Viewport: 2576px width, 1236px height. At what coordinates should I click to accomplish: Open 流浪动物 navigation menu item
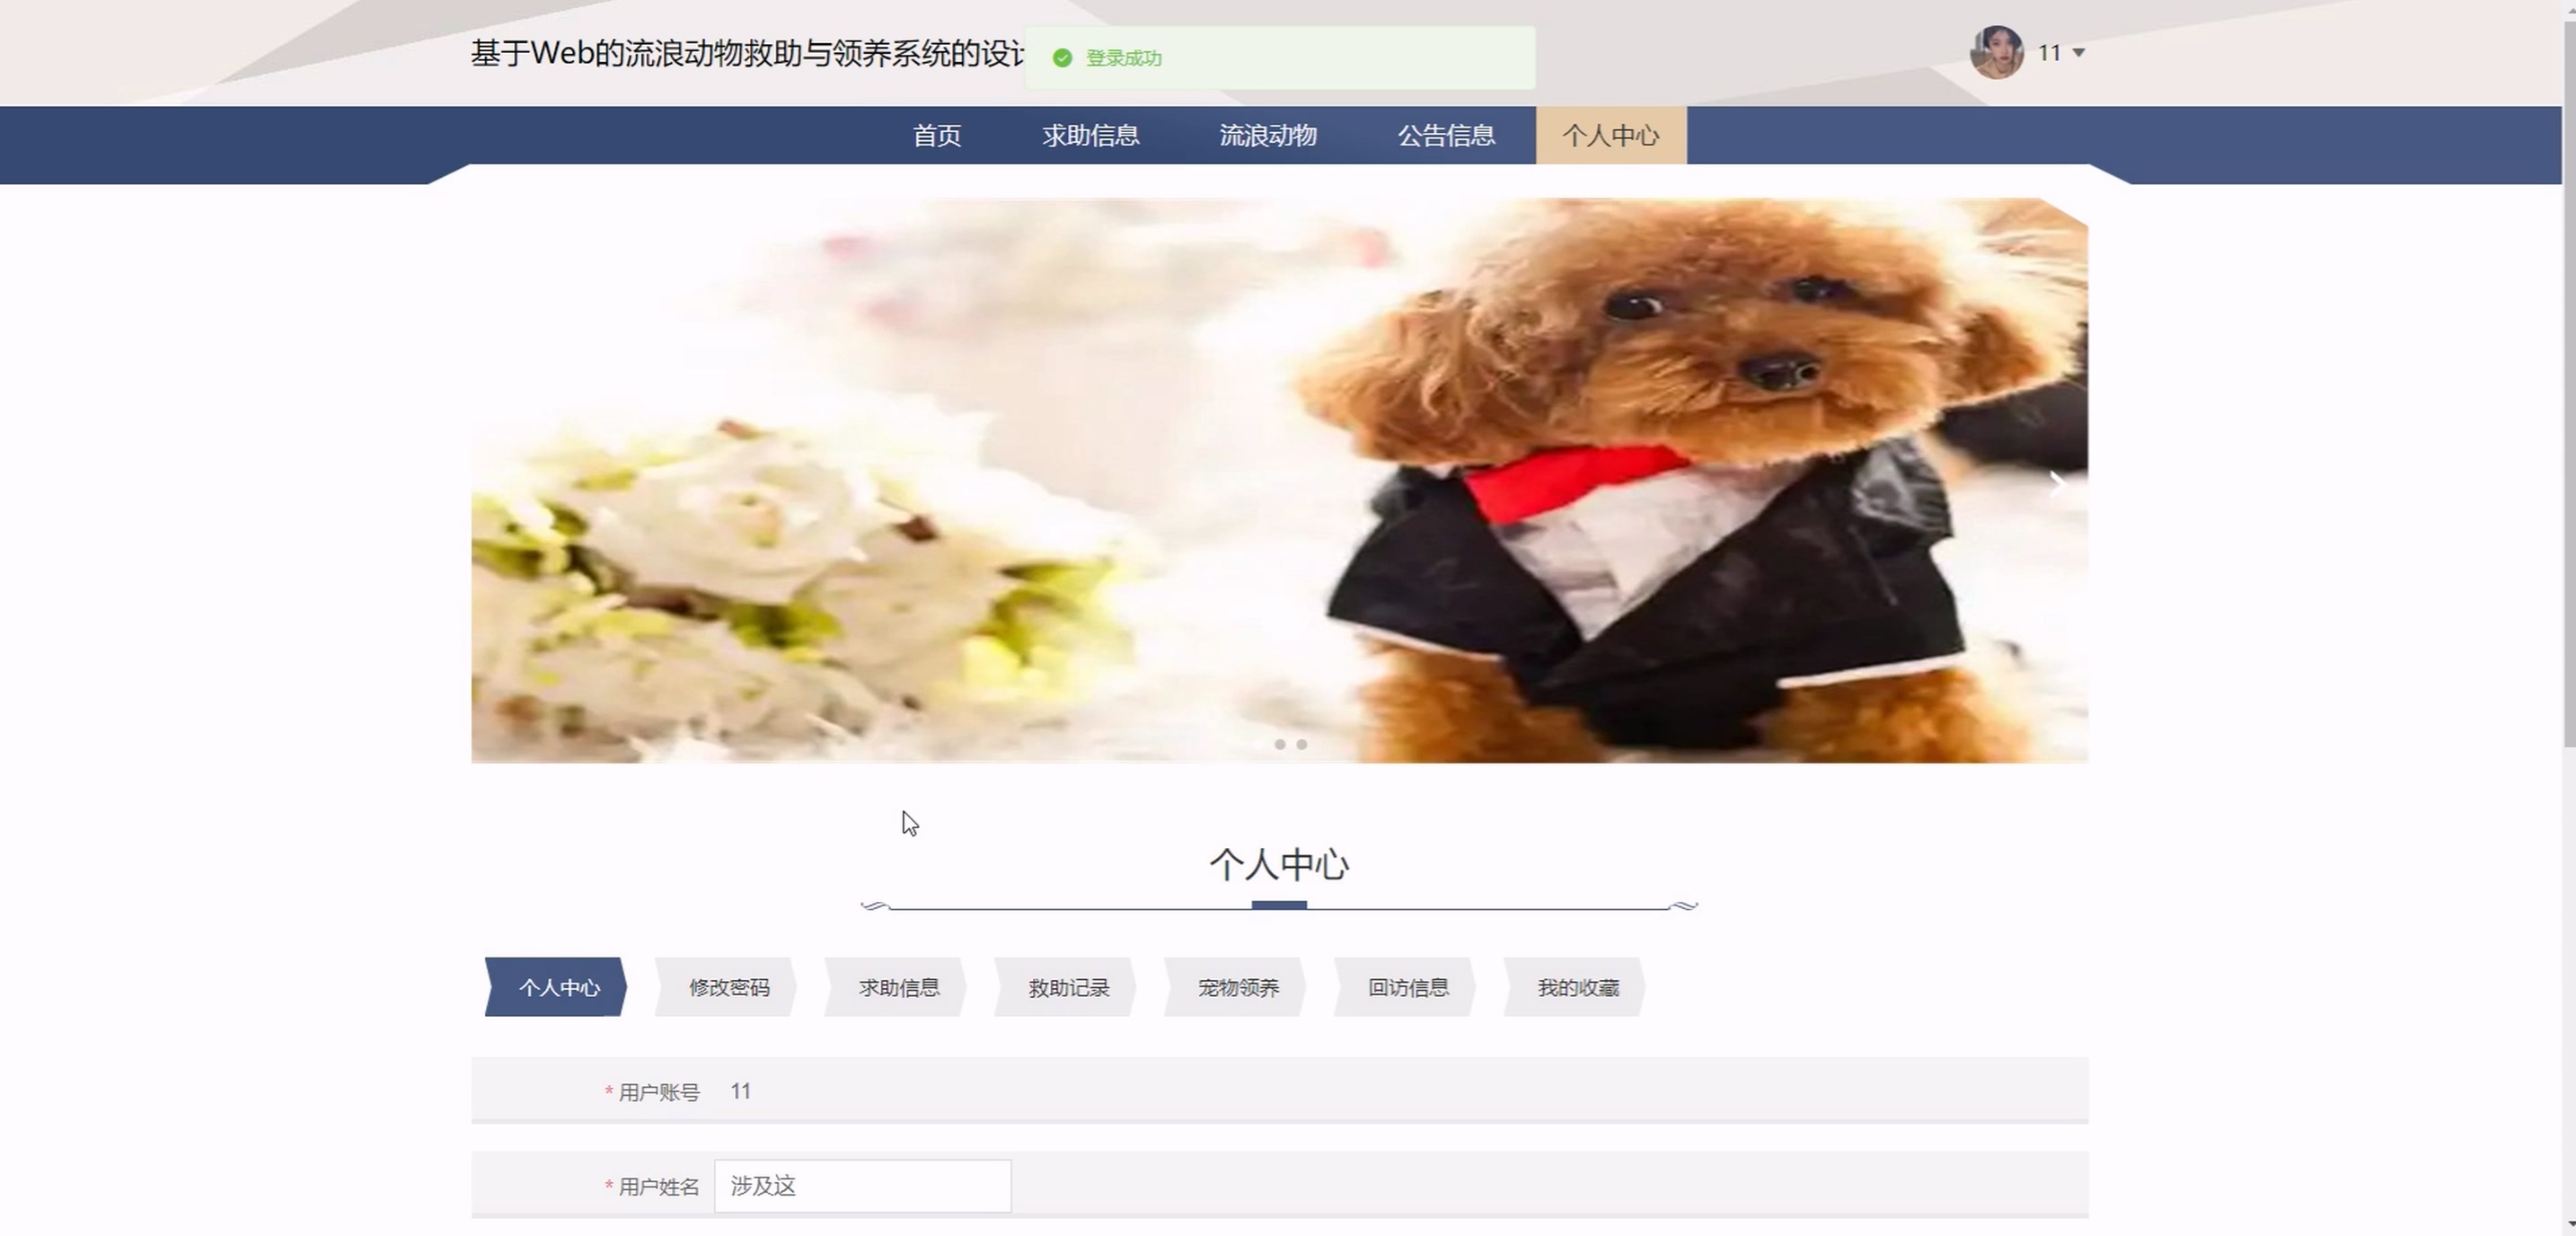pos(1267,136)
